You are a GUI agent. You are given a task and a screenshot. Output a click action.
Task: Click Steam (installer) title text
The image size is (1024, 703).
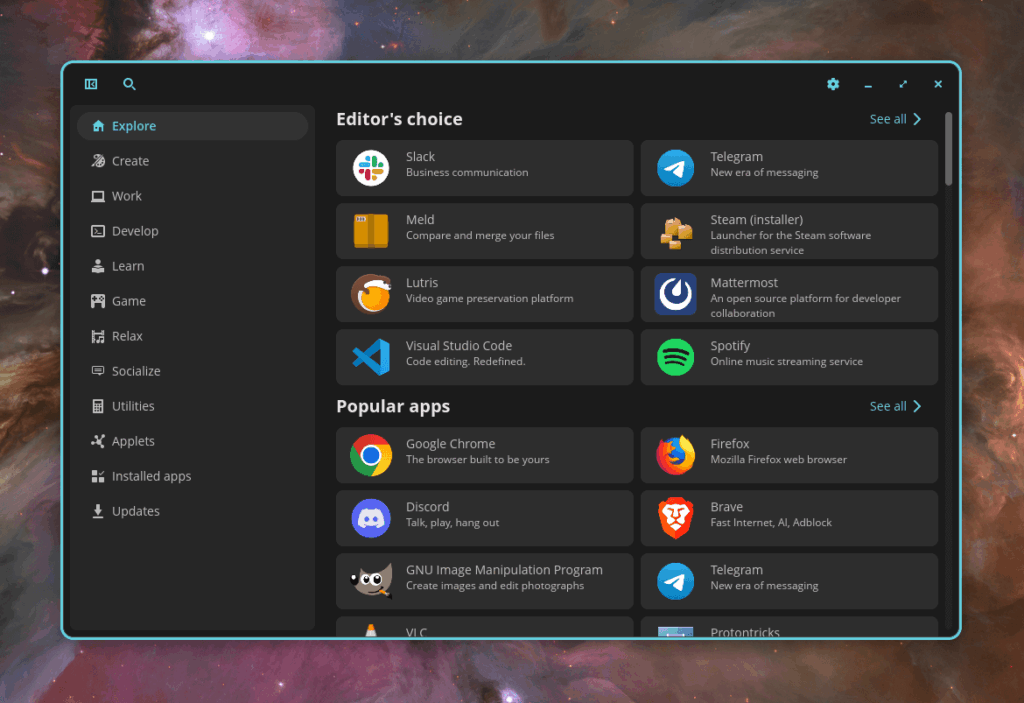coord(756,220)
